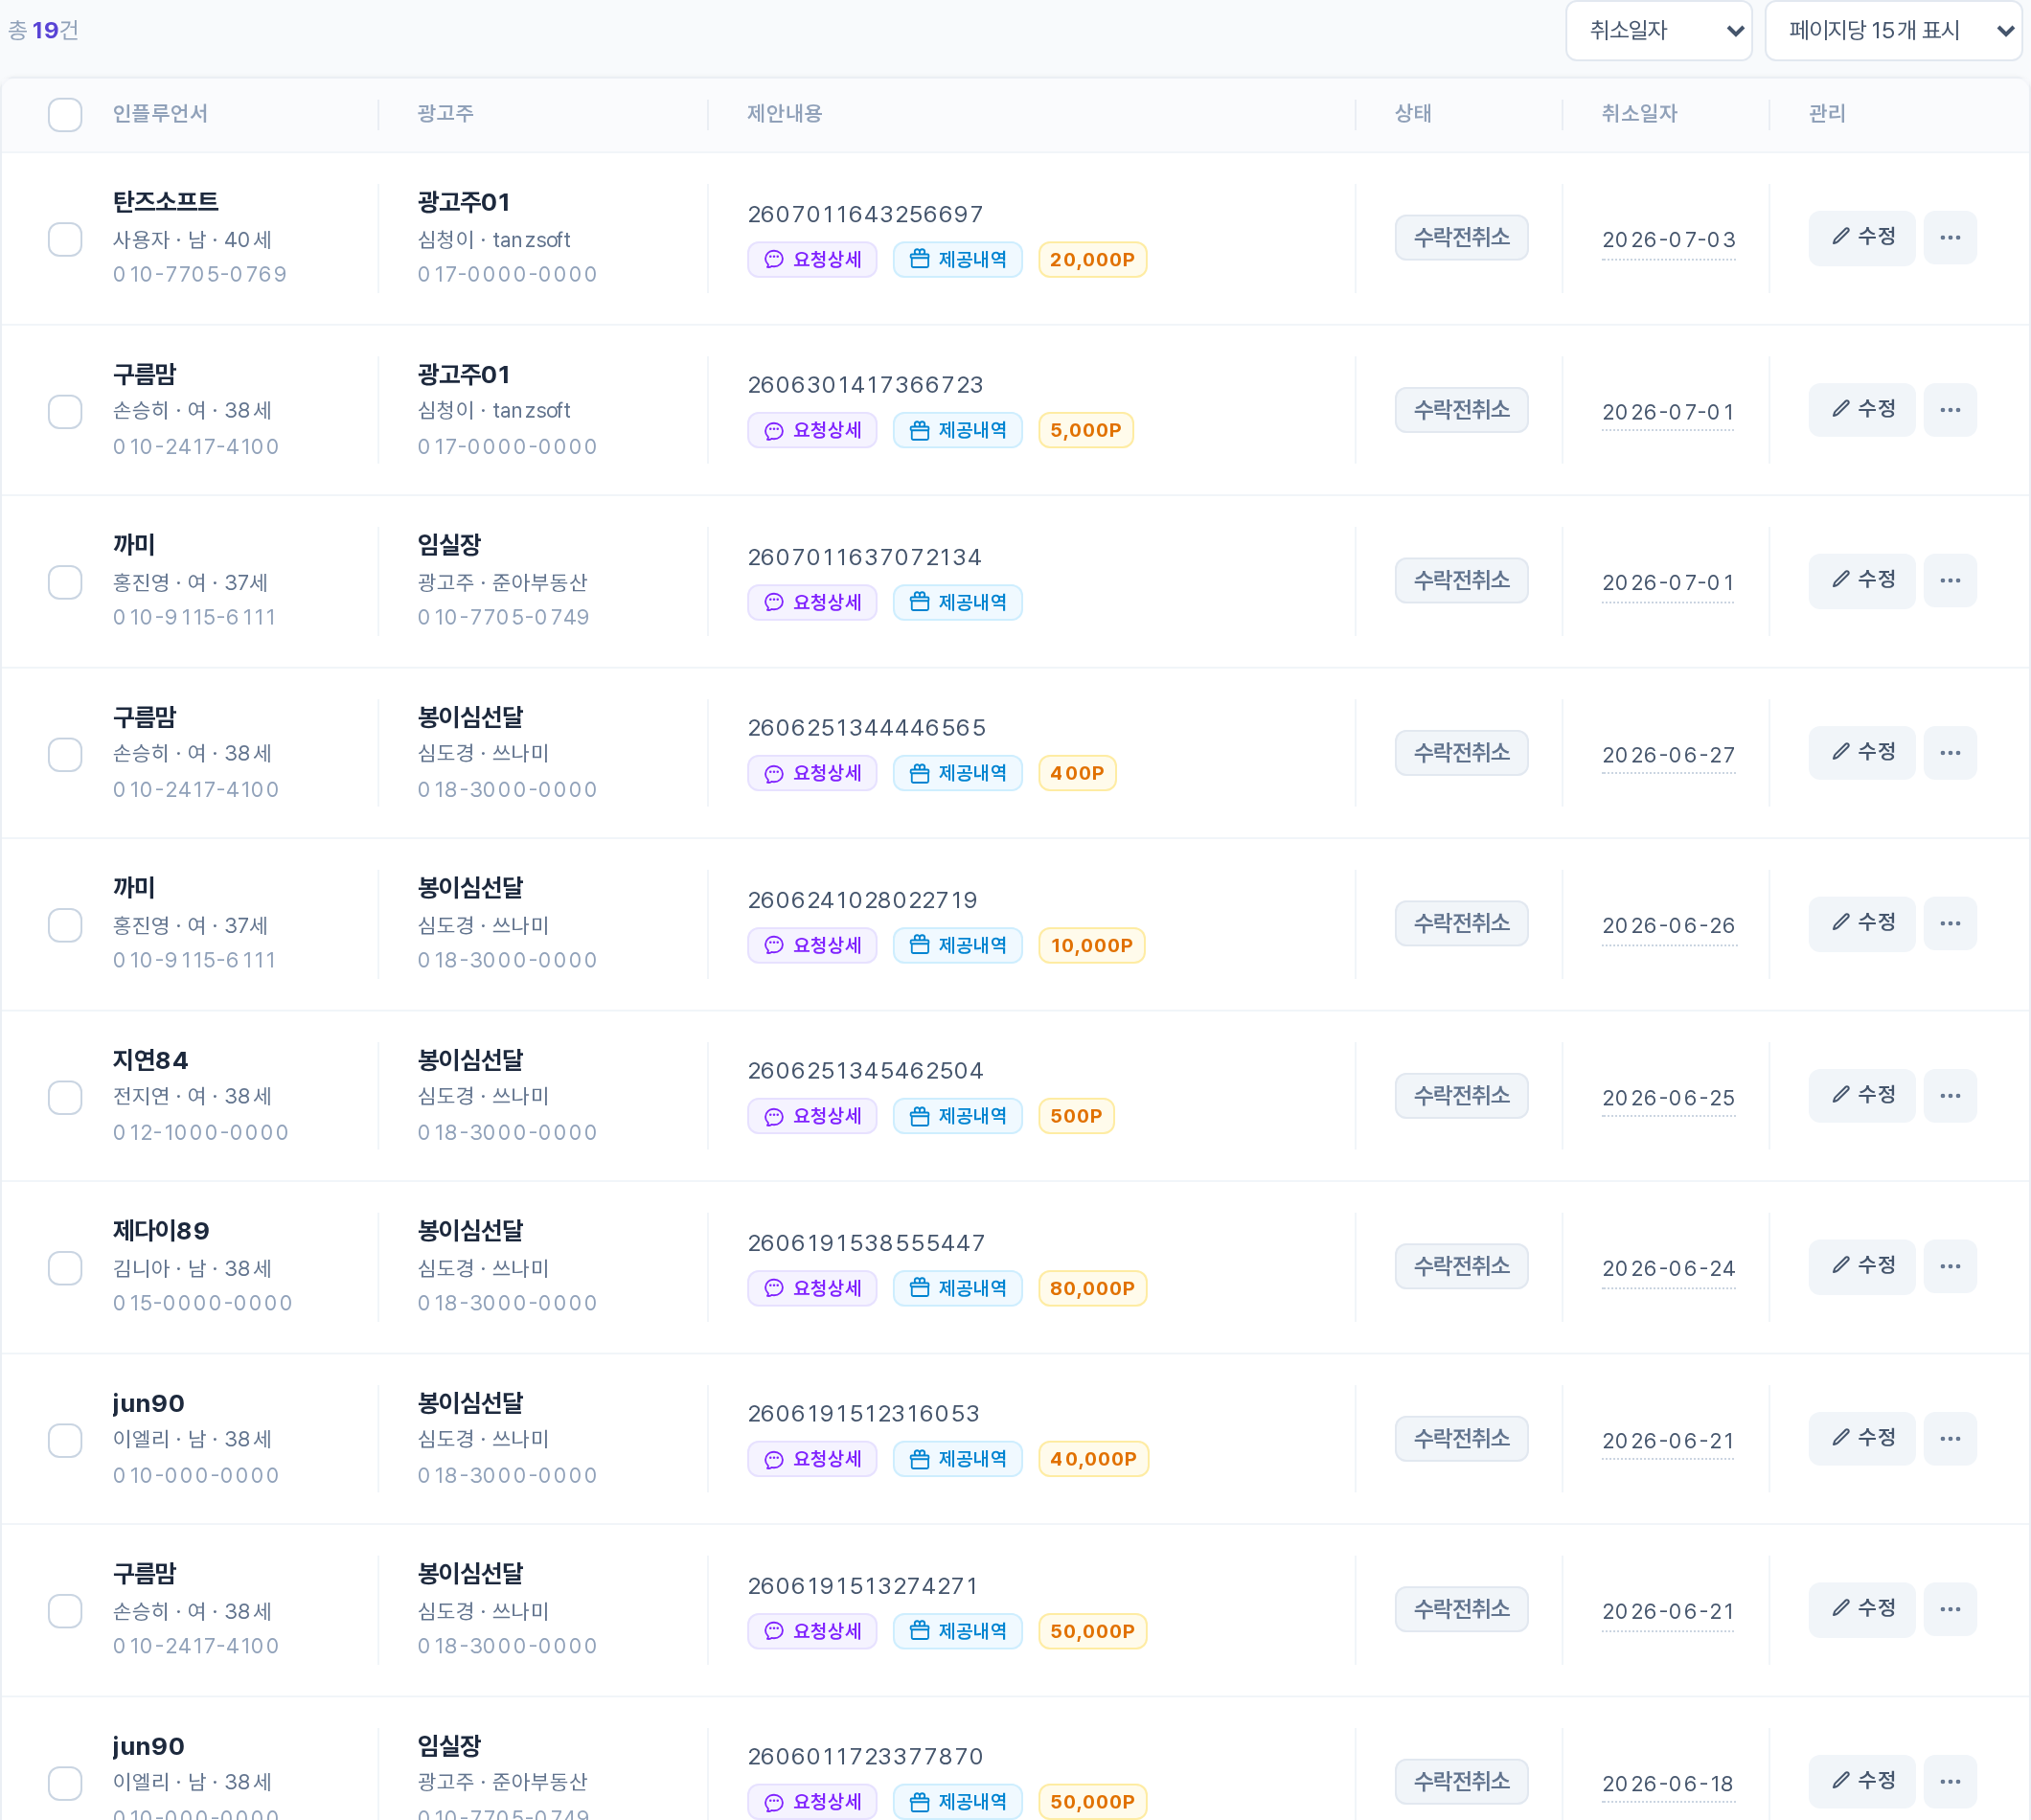Image resolution: width=2031 pixels, height=1820 pixels.
Task: Tick checkbox for jun90 proposal 2606191512316053
Action: [65, 1441]
